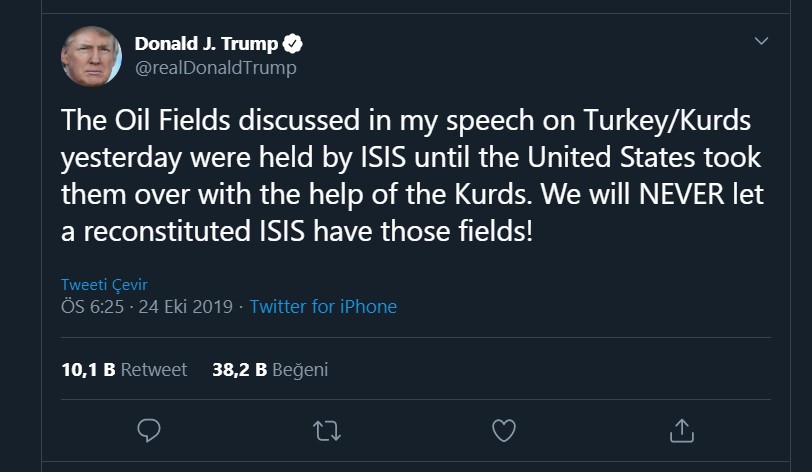Click the Tweeti Çevir translate link

(104, 284)
